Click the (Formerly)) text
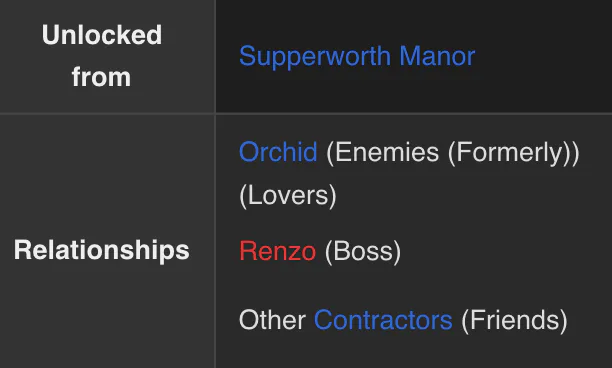 pos(514,153)
